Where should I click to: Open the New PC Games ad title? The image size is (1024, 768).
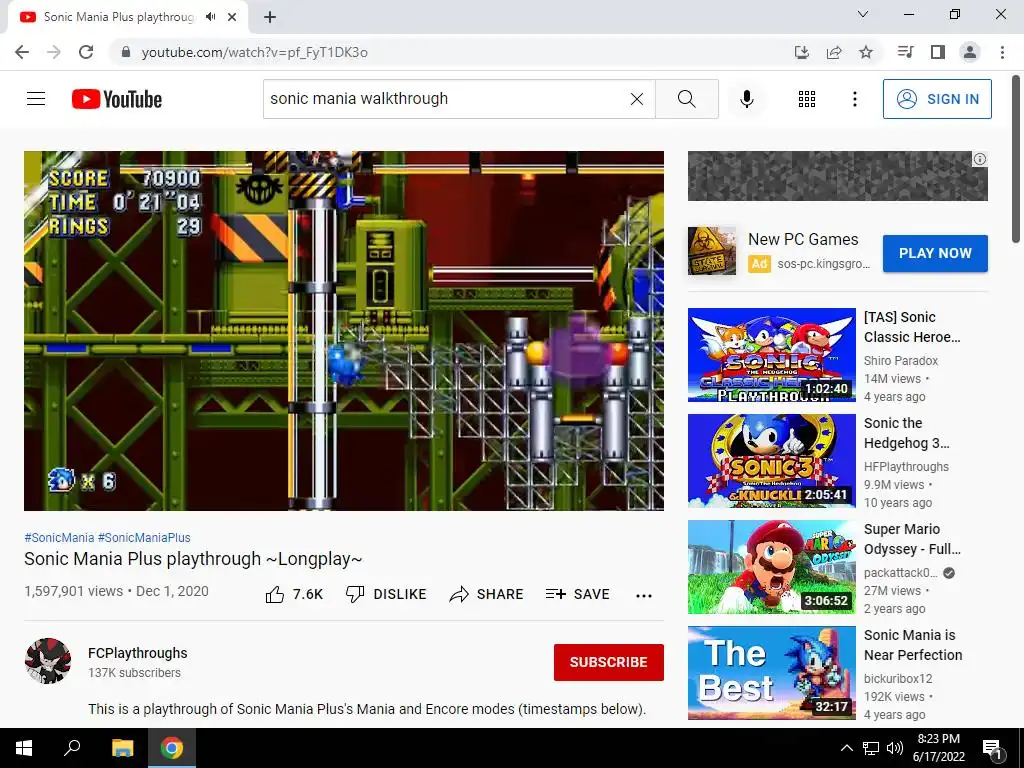pos(803,240)
